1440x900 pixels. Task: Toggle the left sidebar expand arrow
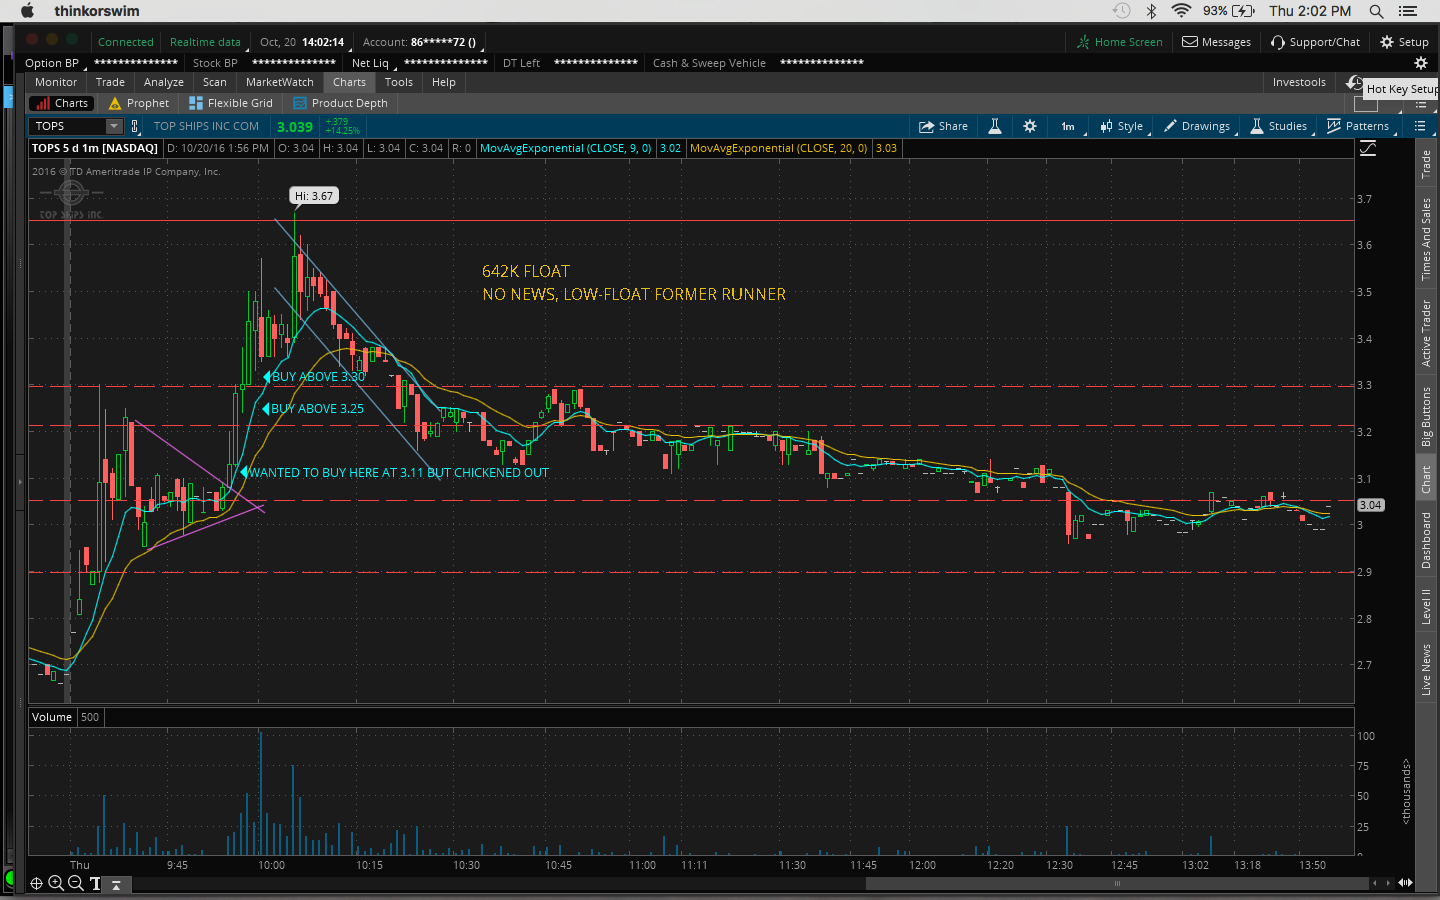(19, 481)
